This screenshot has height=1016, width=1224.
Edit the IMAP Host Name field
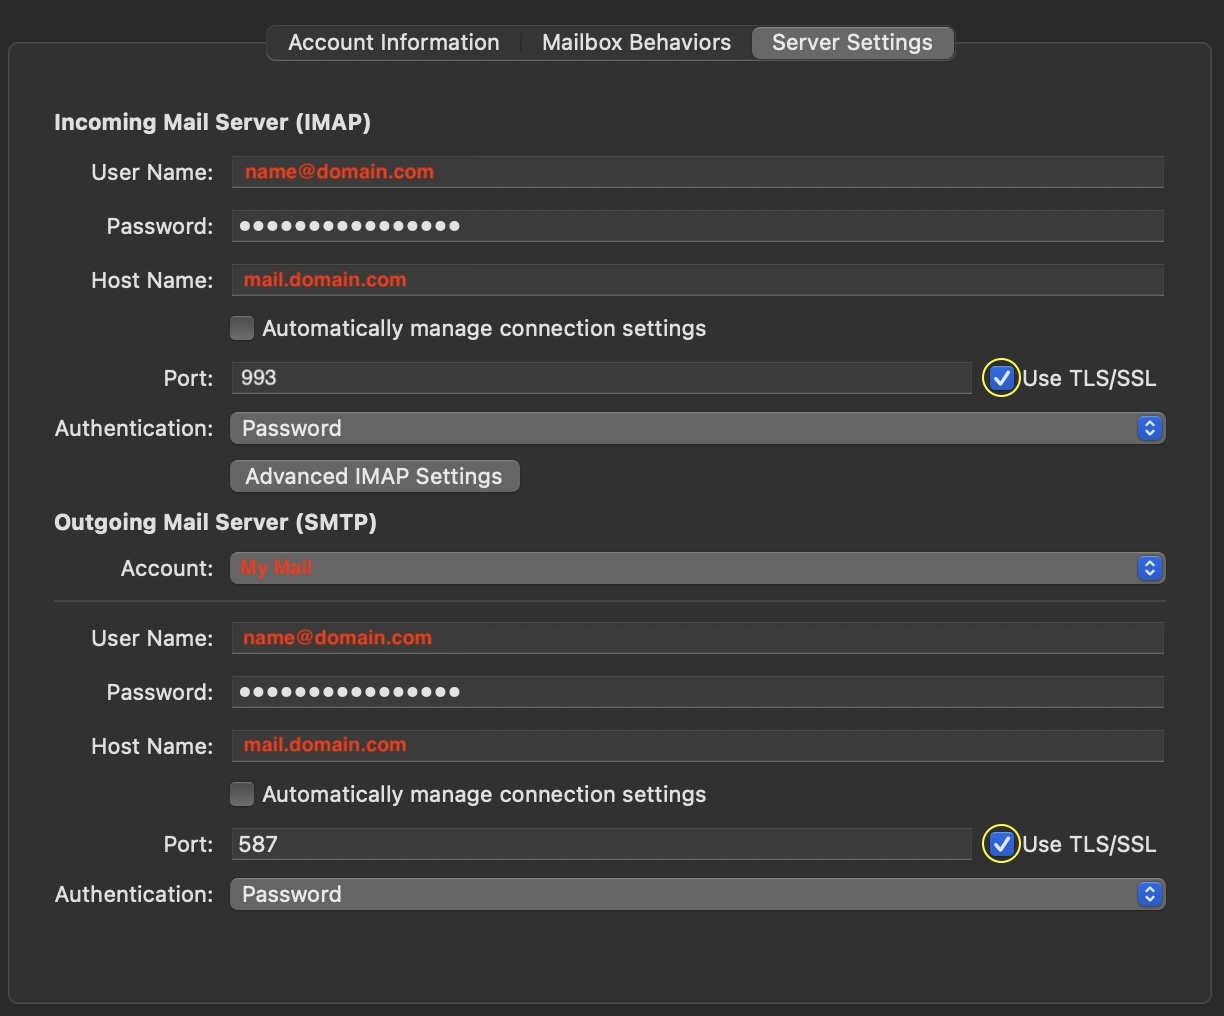(697, 280)
